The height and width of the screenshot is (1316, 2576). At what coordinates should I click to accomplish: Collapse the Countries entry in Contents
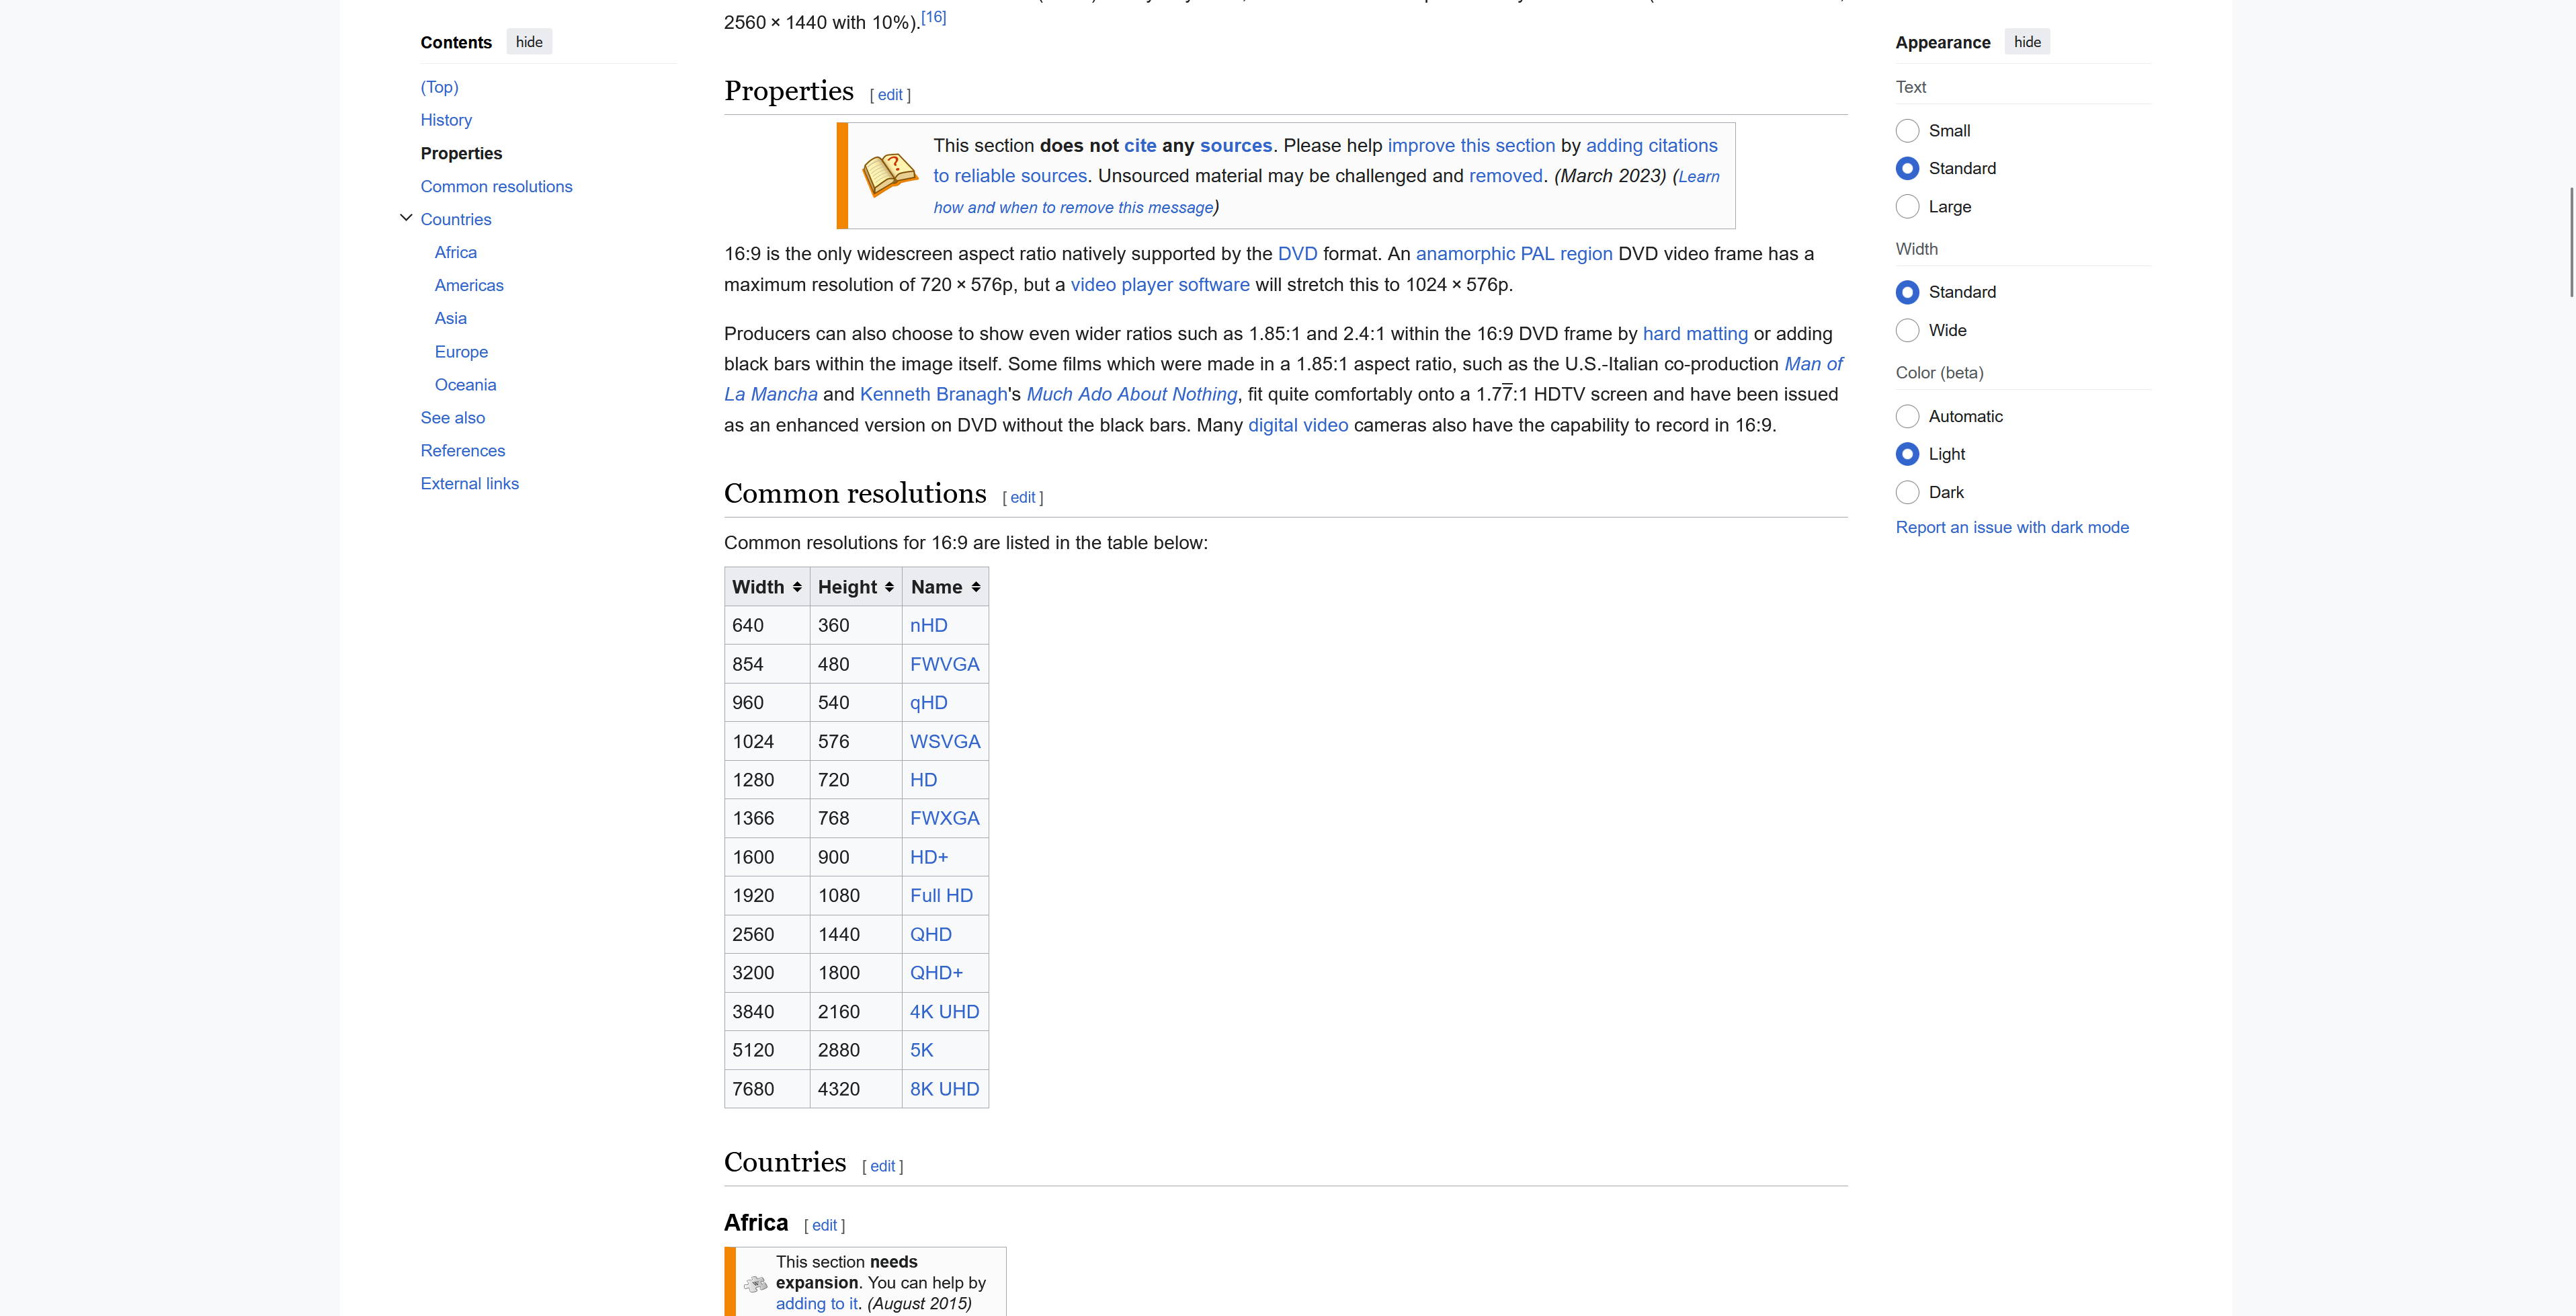[406, 216]
